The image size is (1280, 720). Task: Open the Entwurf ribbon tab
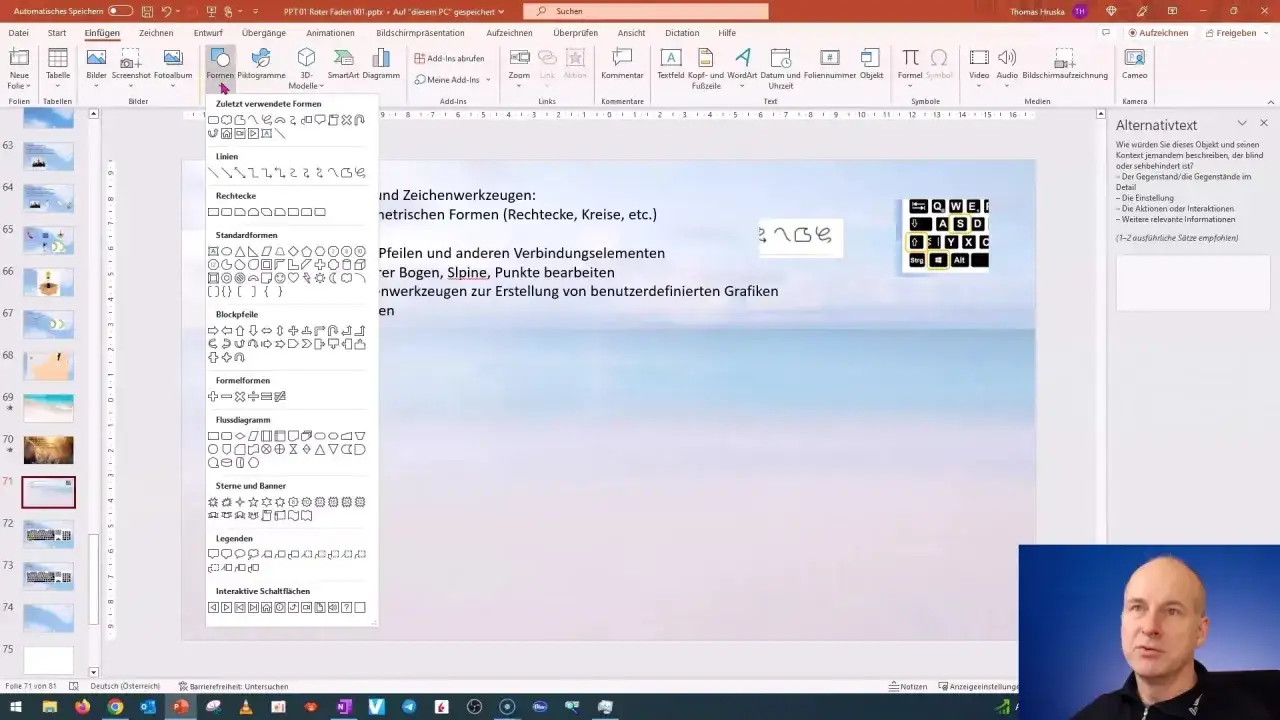[x=208, y=33]
